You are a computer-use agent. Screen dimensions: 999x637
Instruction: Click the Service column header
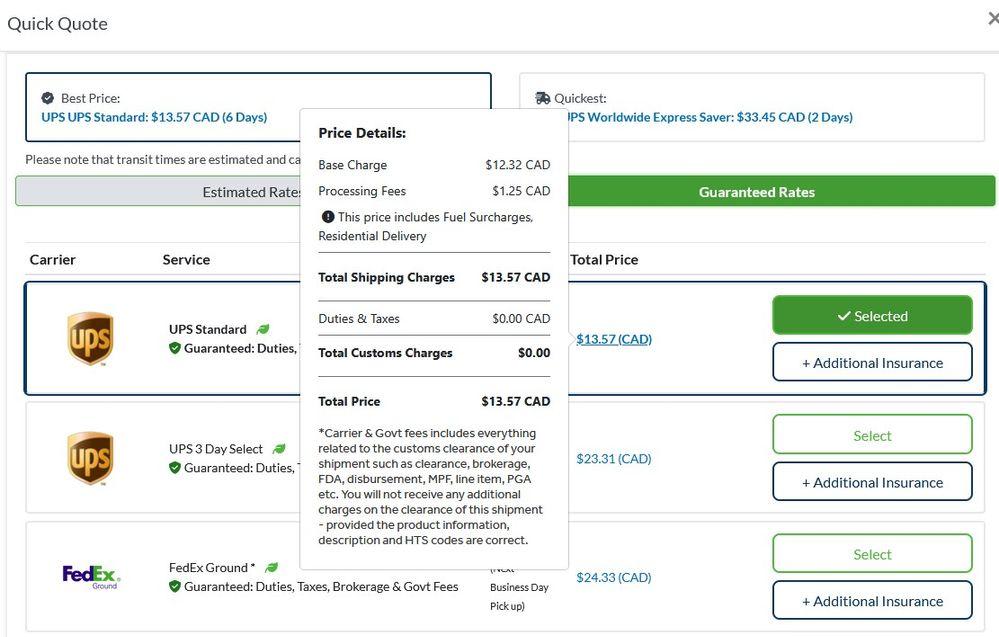tap(186, 259)
